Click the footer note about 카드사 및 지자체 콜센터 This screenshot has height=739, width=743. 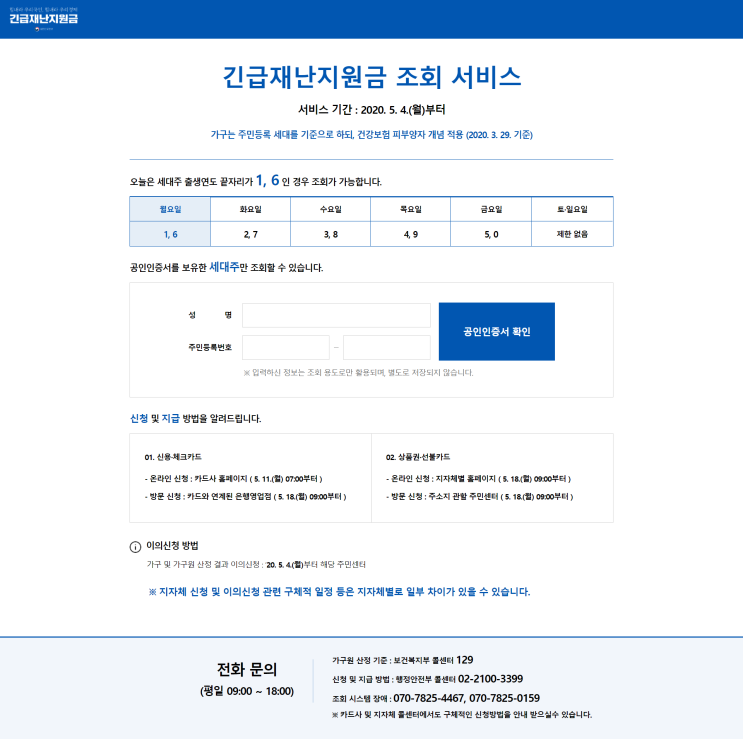click(462, 714)
